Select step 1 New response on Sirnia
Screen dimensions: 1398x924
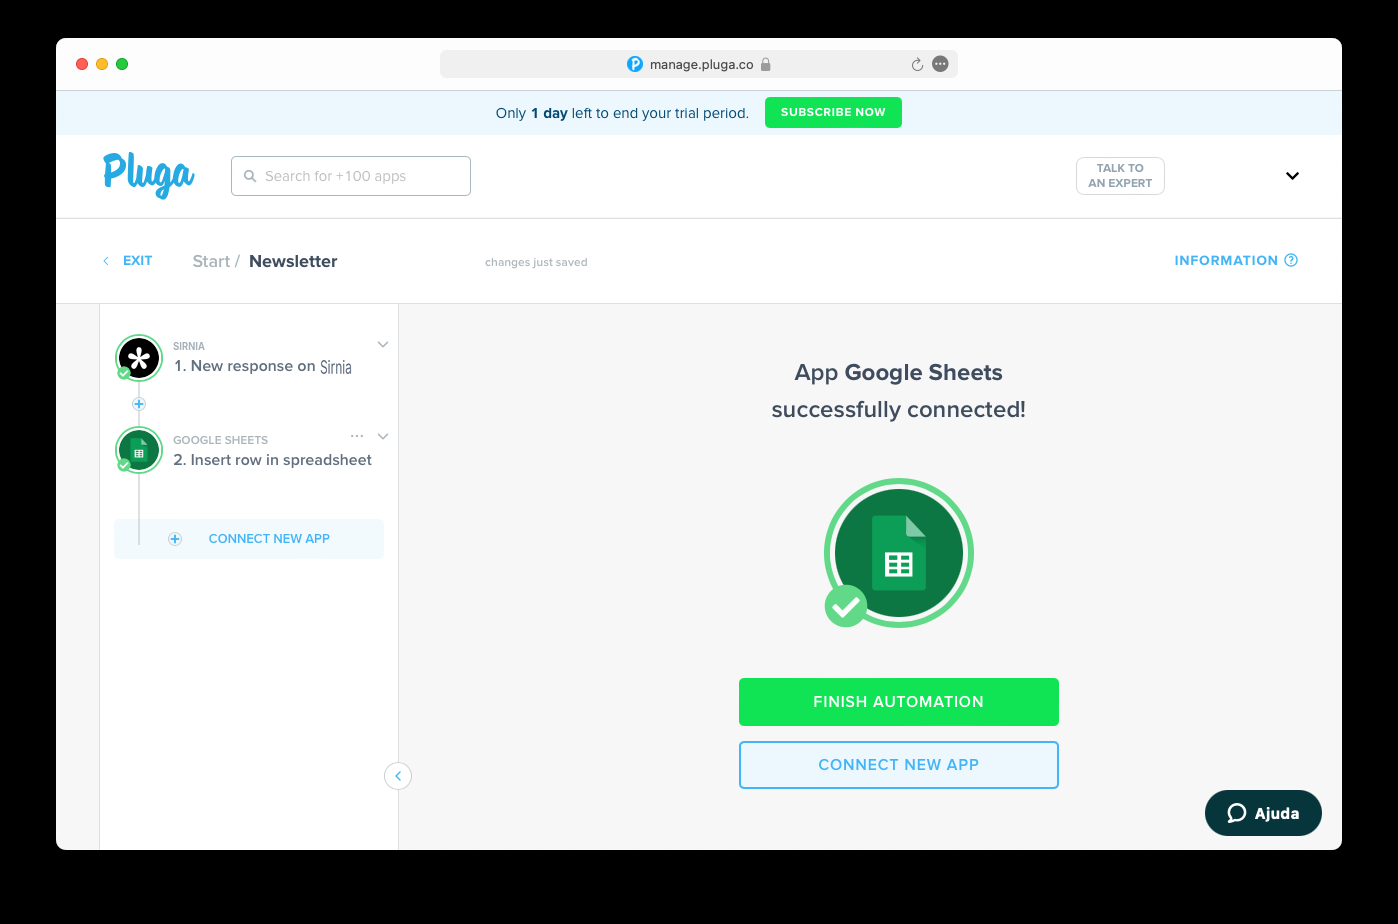point(263,367)
